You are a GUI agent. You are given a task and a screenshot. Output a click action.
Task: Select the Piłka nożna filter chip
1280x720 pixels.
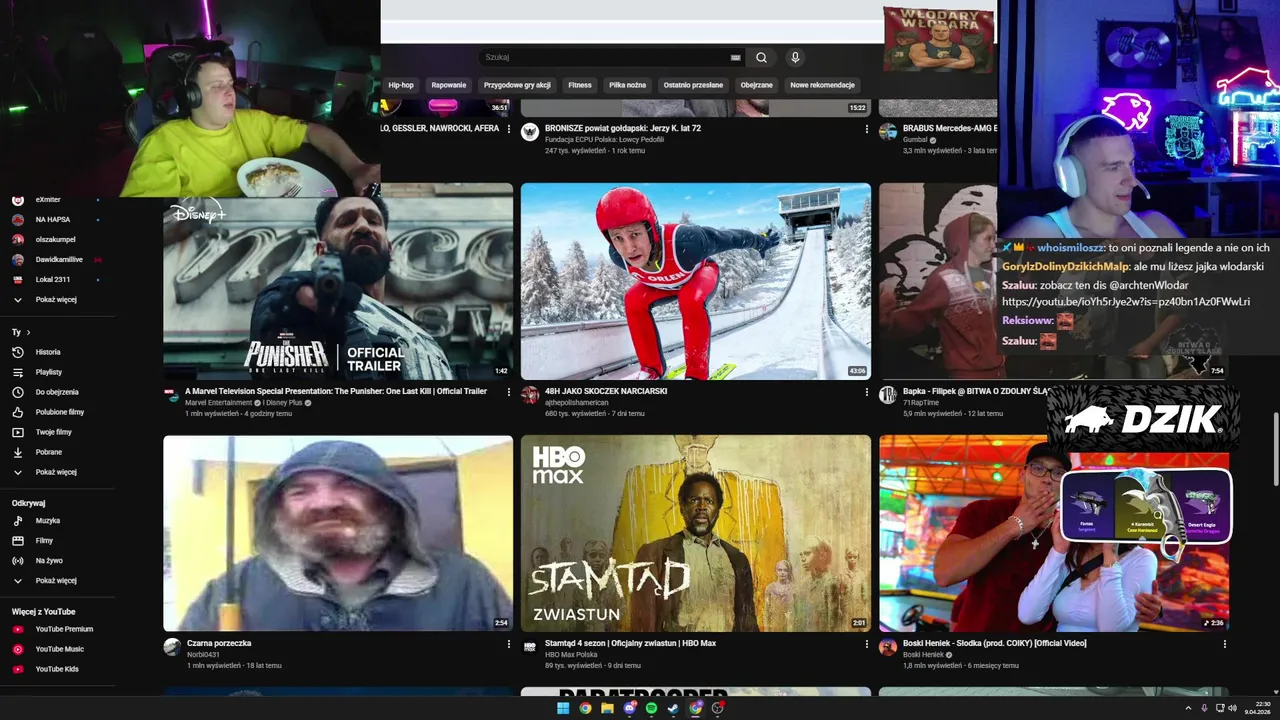627,85
